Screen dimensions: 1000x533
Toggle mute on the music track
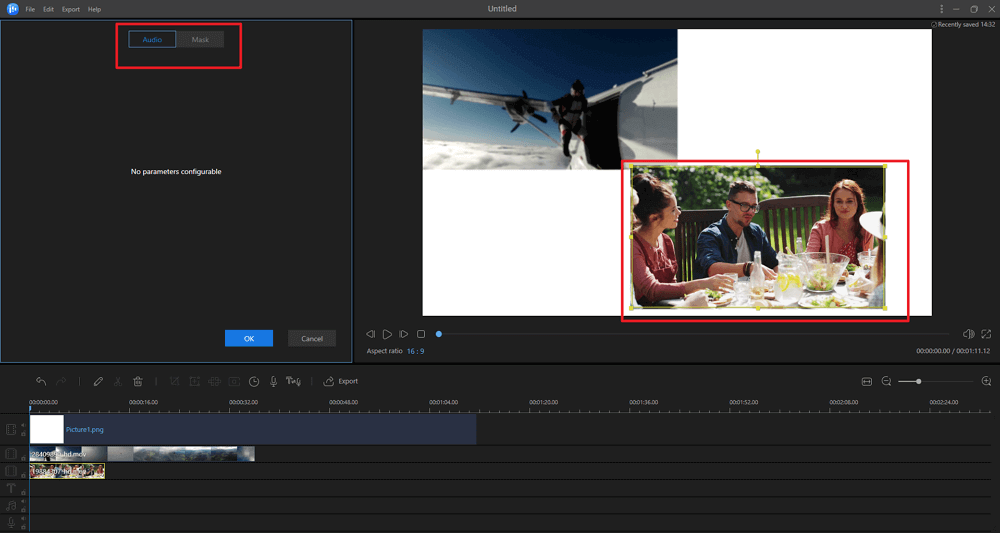pos(23,502)
